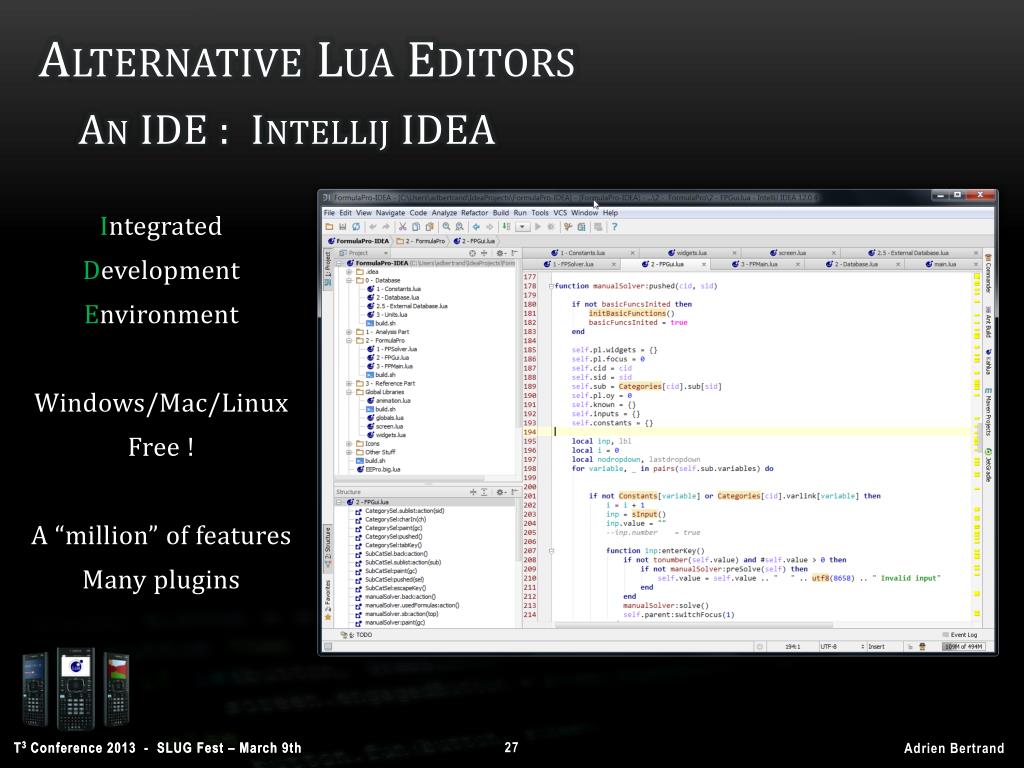Viewport: 1024px width, 768px height.
Task: Click FormulaPro-IDEA breadcrumb in navigation bar
Action: click(358, 241)
